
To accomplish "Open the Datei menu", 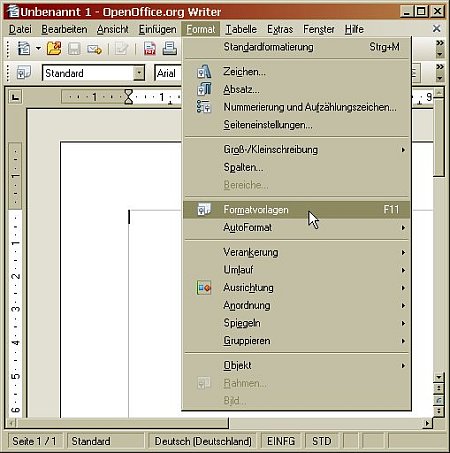I will coord(20,29).
